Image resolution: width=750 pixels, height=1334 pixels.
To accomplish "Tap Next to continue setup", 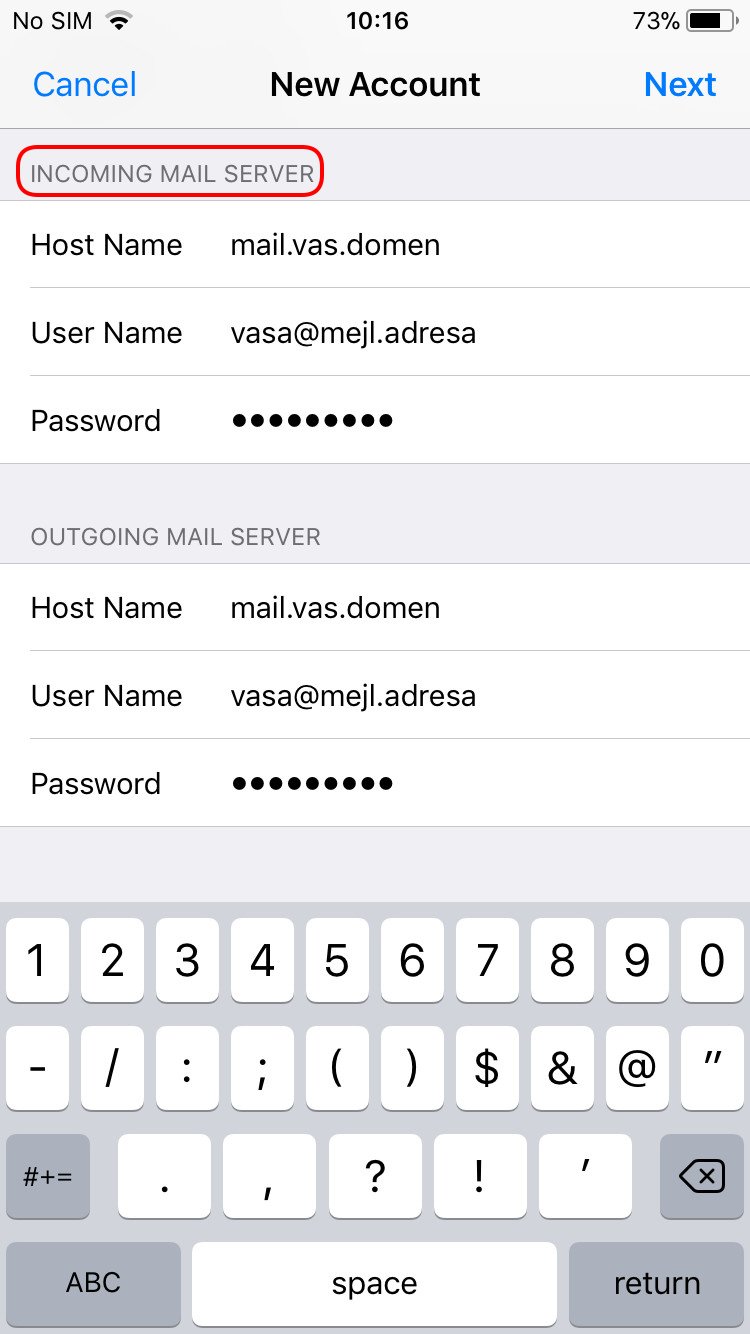I will click(680, 85).
